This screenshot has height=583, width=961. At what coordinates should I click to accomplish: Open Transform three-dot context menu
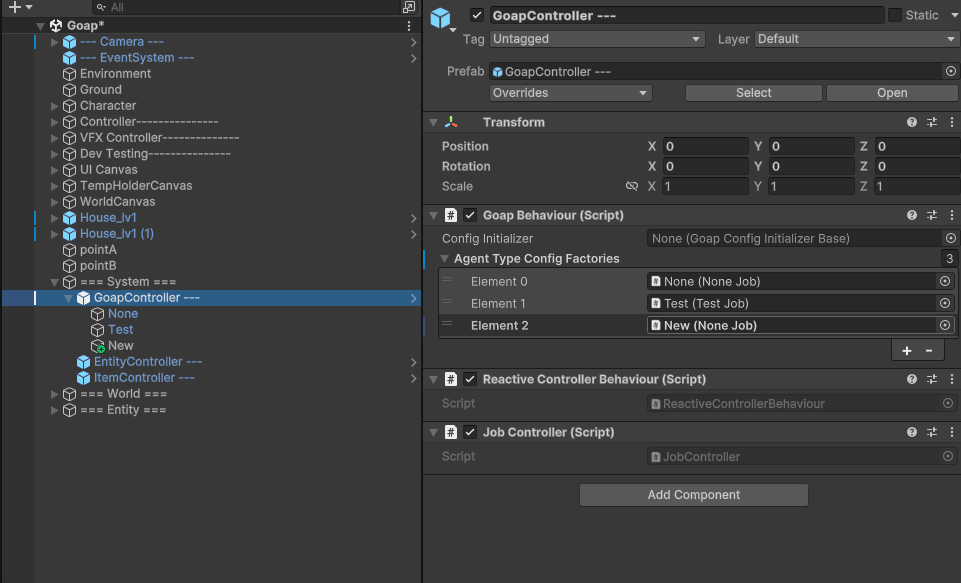click(x=952, y=122)
